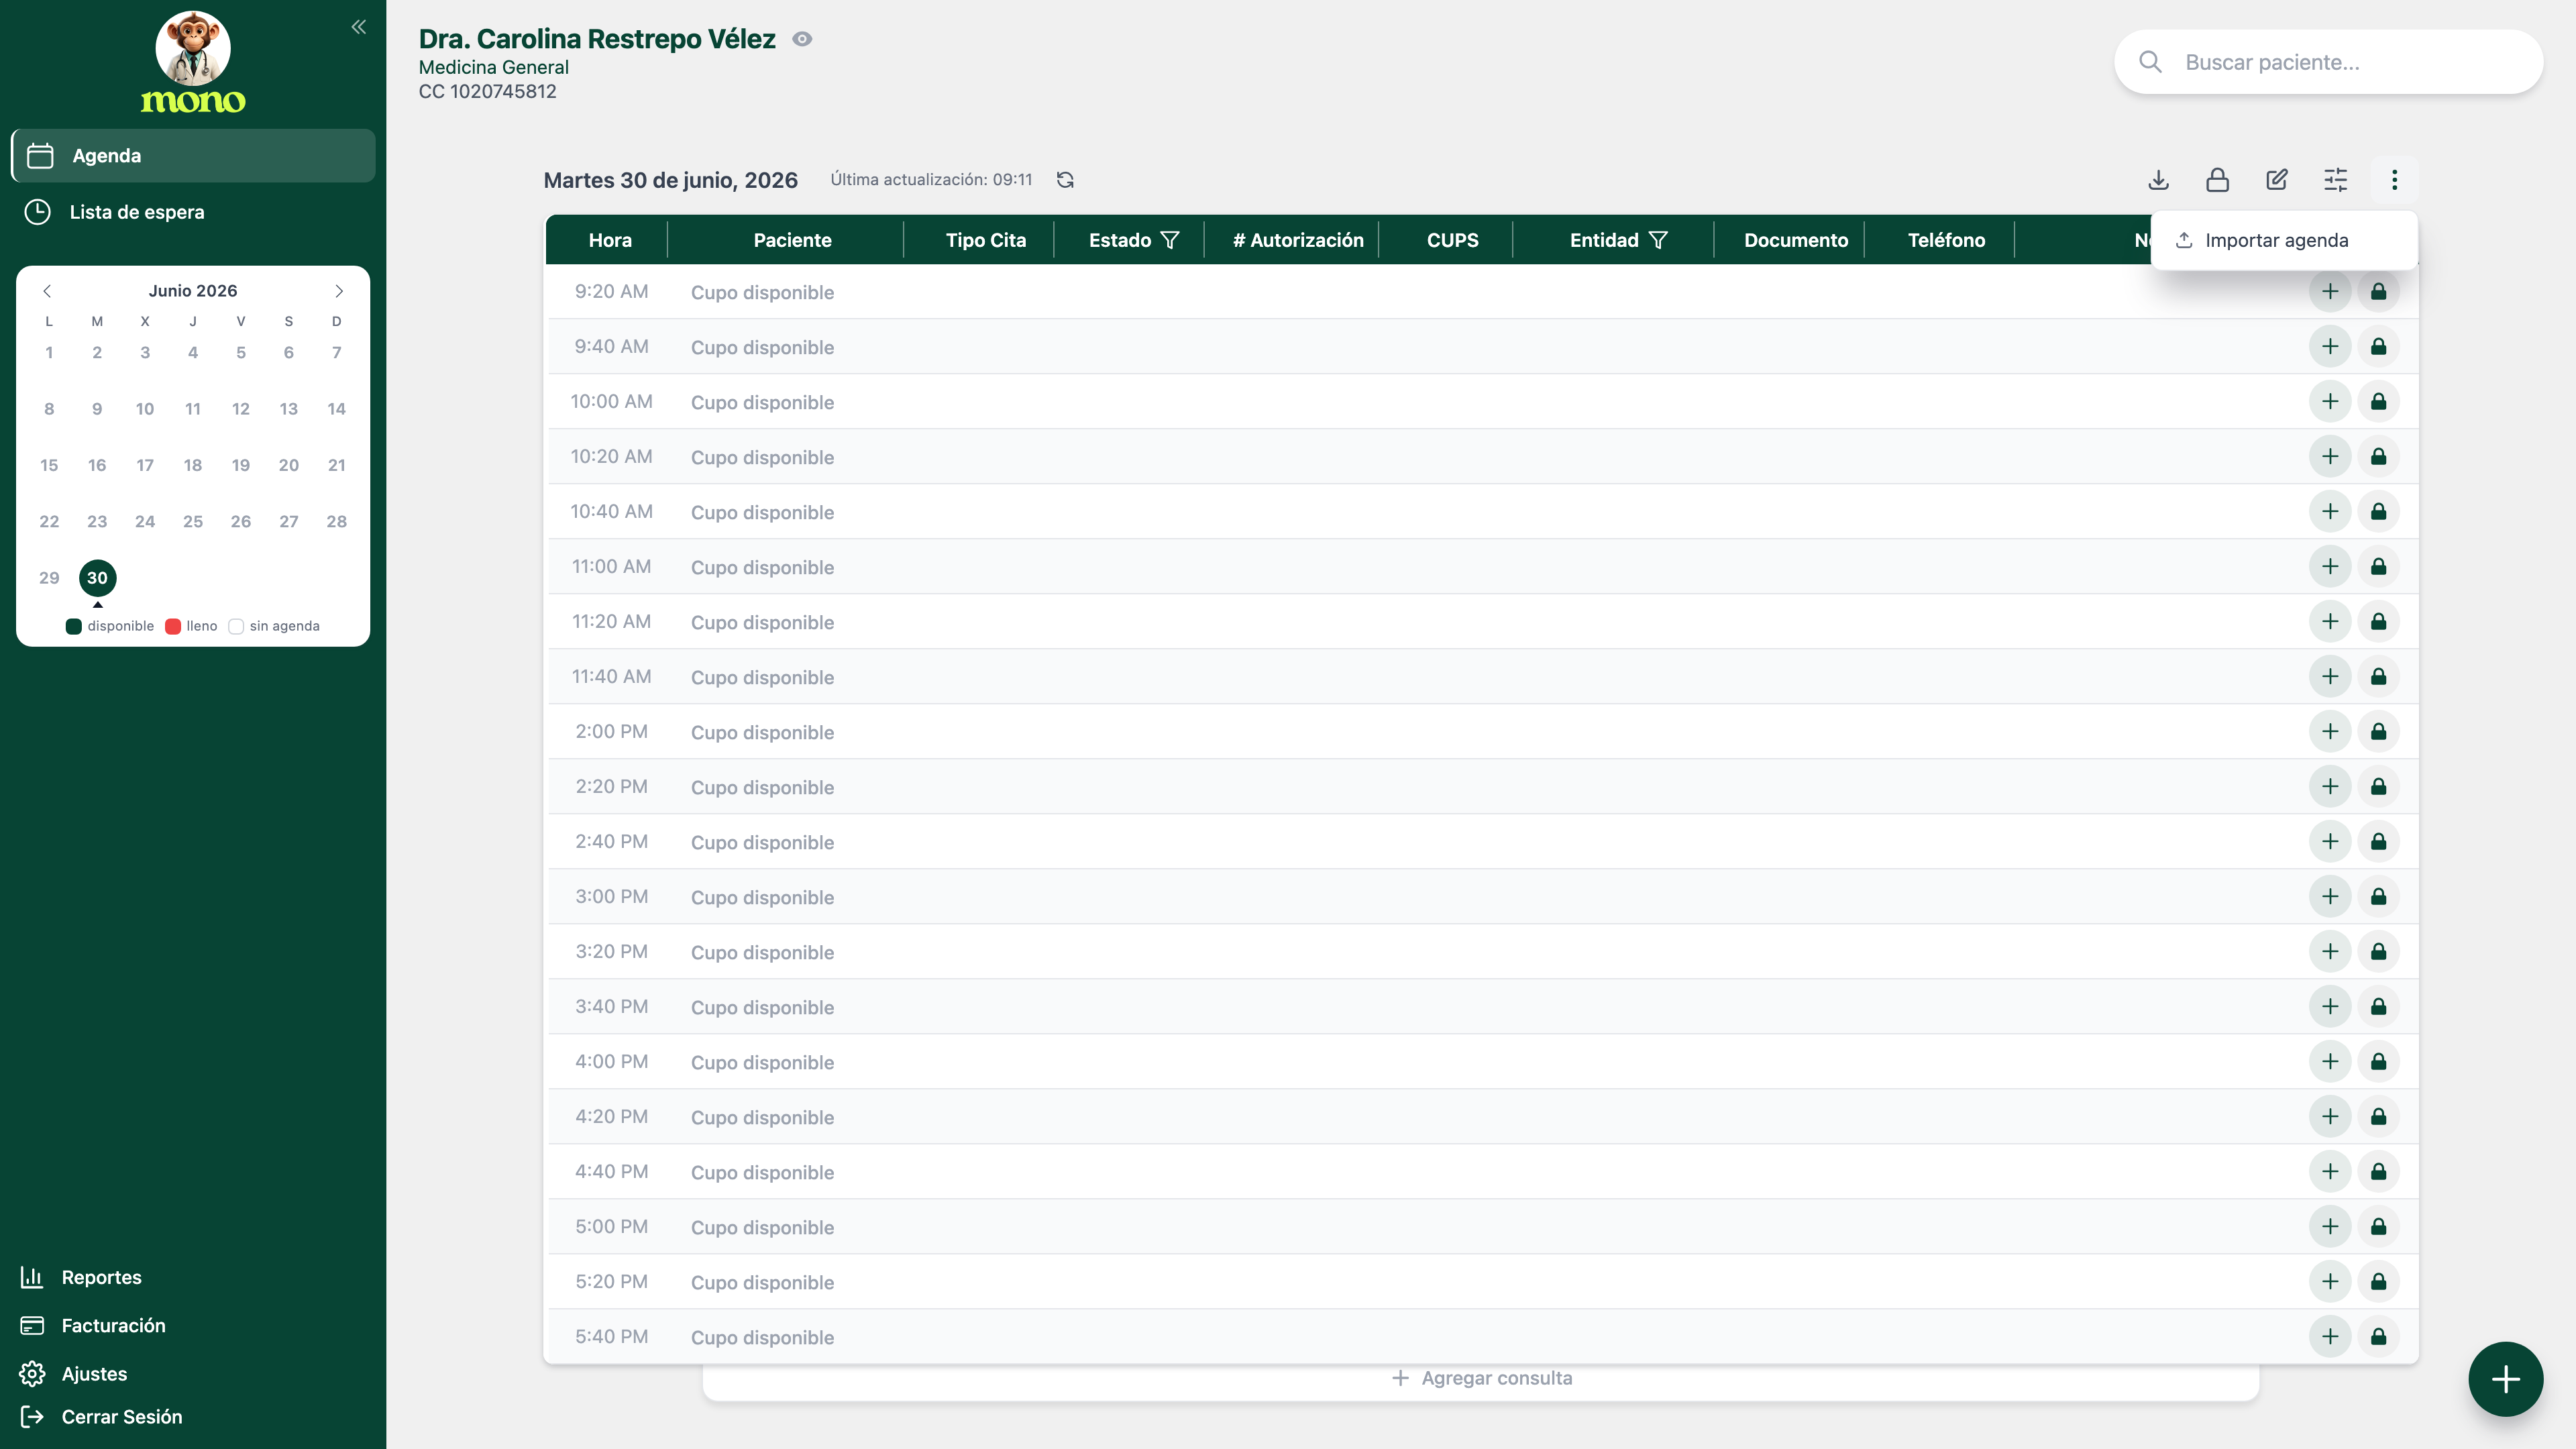Viewport: 2576px width, 1449px height.
Task: Click the mono monkey logo
Action: click(x=193, y=63)
